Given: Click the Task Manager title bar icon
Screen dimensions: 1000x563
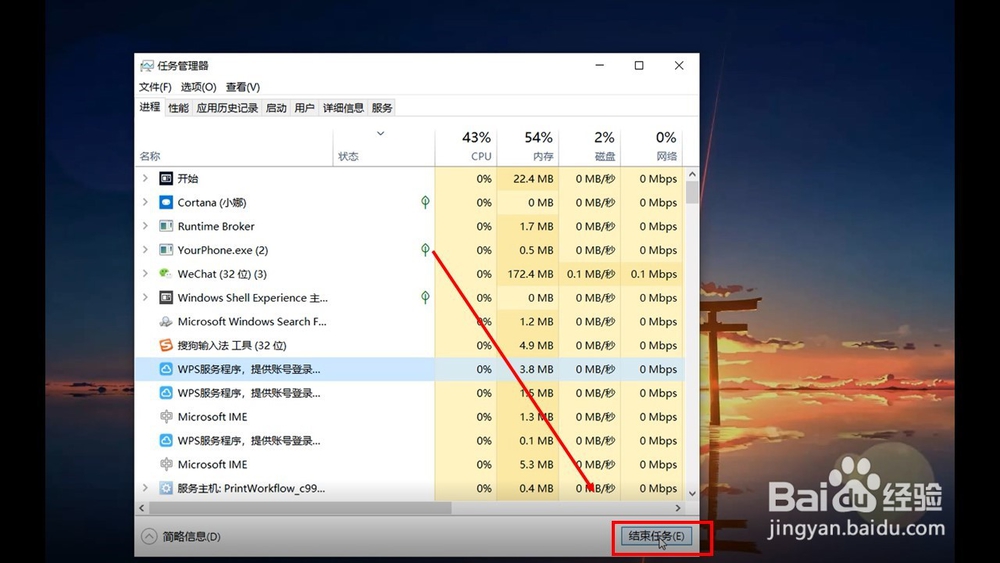Looking at the screenshot, I should 147,66.
